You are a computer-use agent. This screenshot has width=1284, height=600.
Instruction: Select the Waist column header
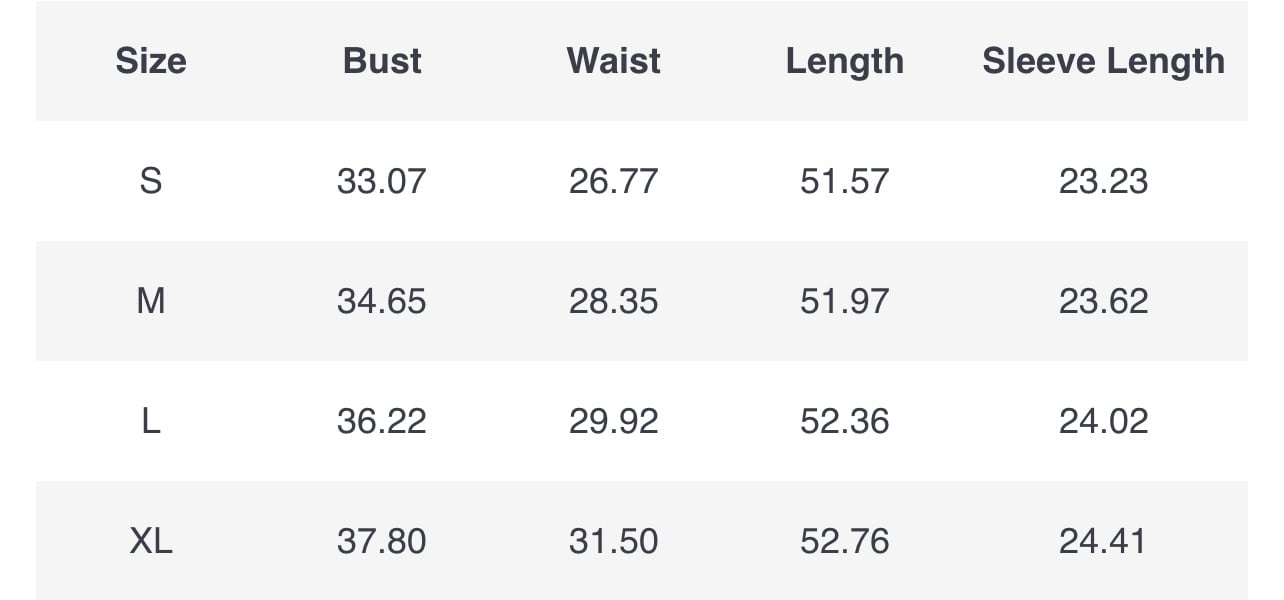coord(613,61)
